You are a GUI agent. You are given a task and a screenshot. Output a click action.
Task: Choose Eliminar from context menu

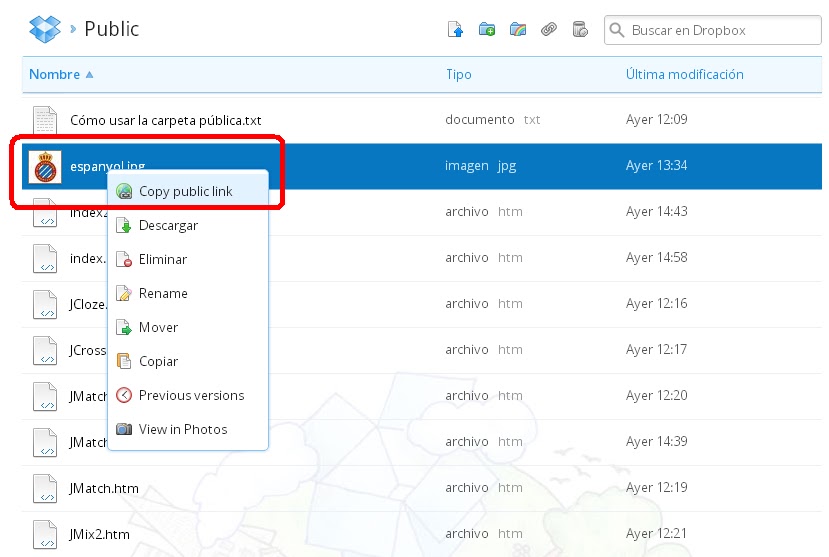[x=188, y=259]
